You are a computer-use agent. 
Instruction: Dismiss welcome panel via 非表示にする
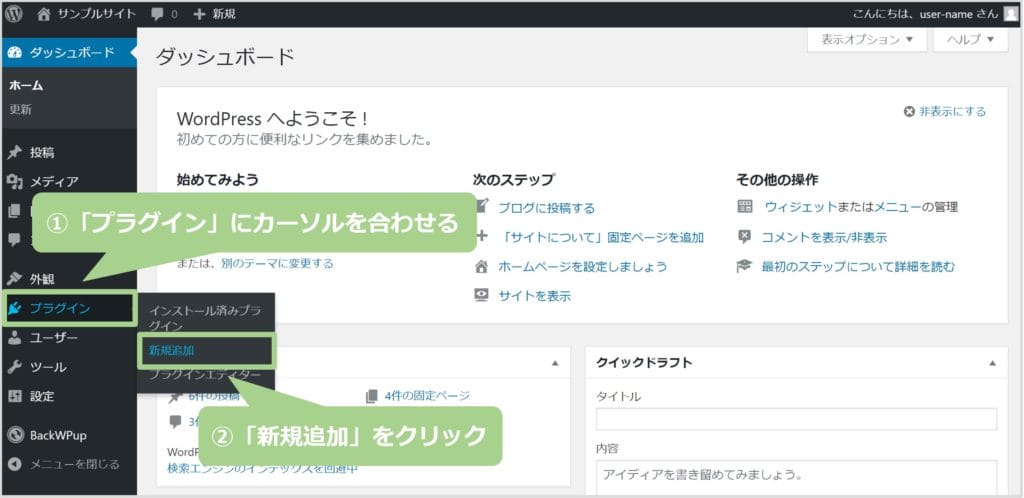tap(945, 112)
